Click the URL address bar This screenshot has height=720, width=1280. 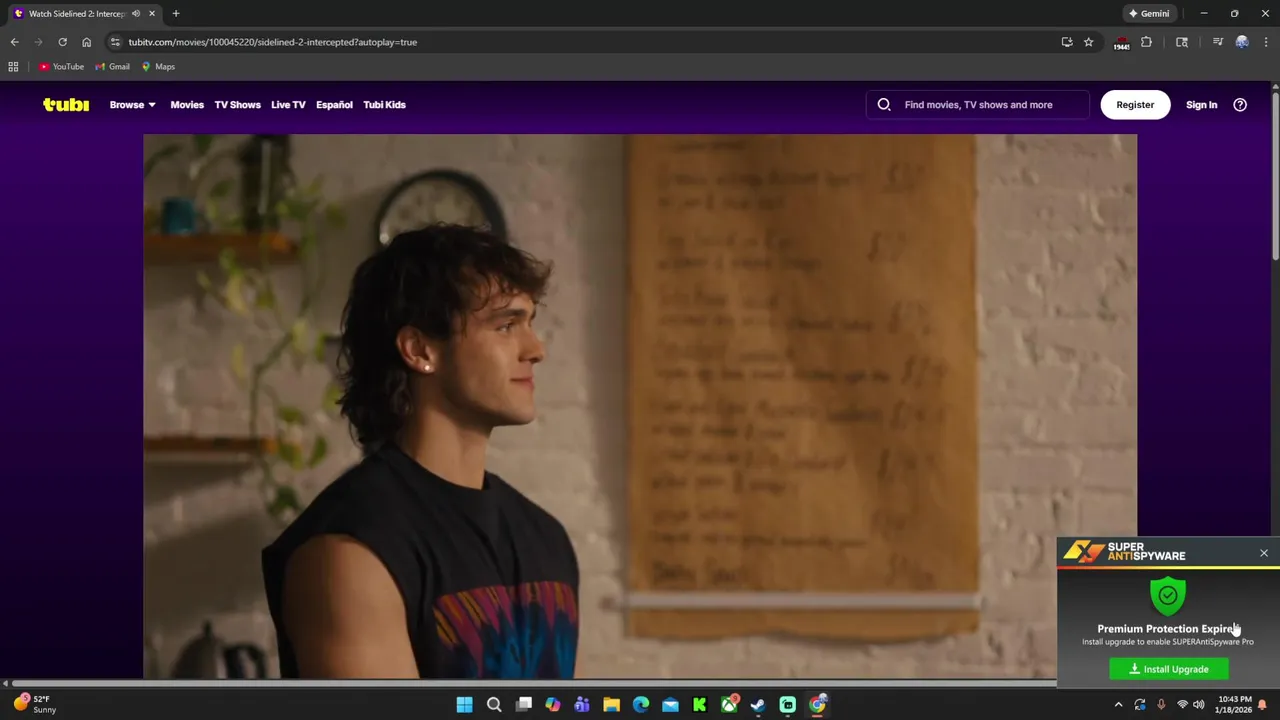(x=592, y=42)
